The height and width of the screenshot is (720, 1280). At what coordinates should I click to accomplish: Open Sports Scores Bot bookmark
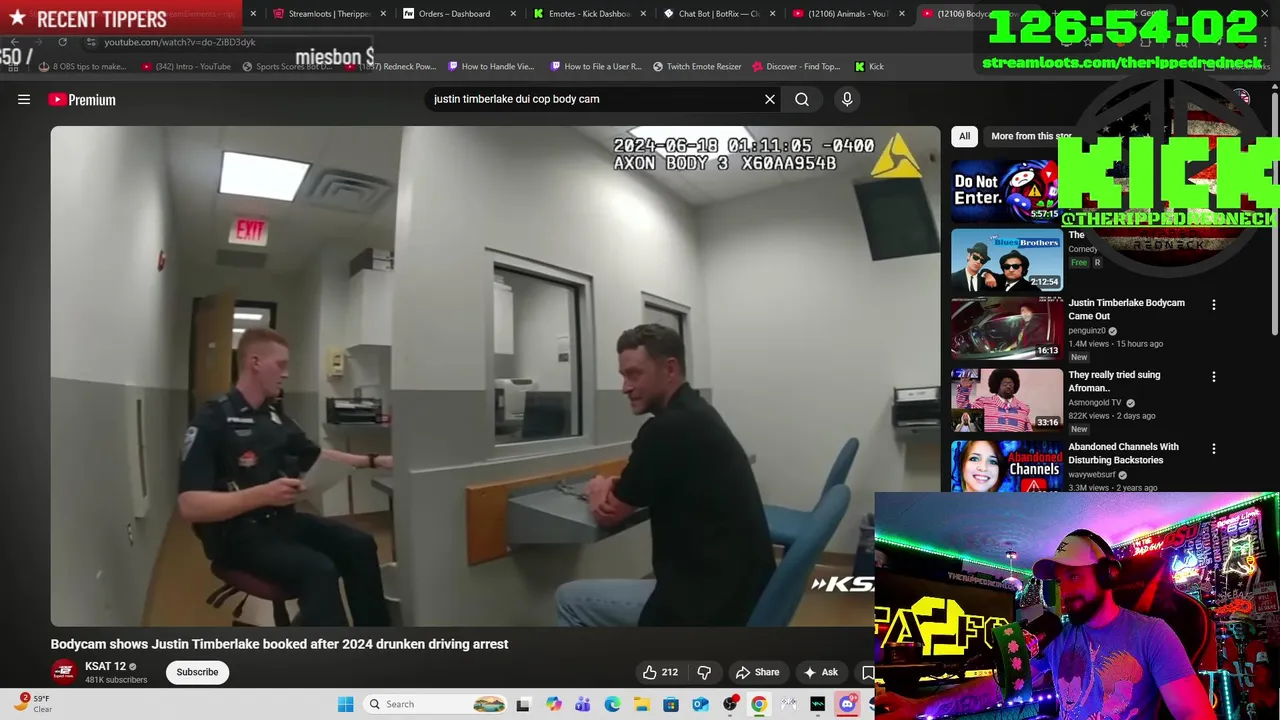point(286,66)
